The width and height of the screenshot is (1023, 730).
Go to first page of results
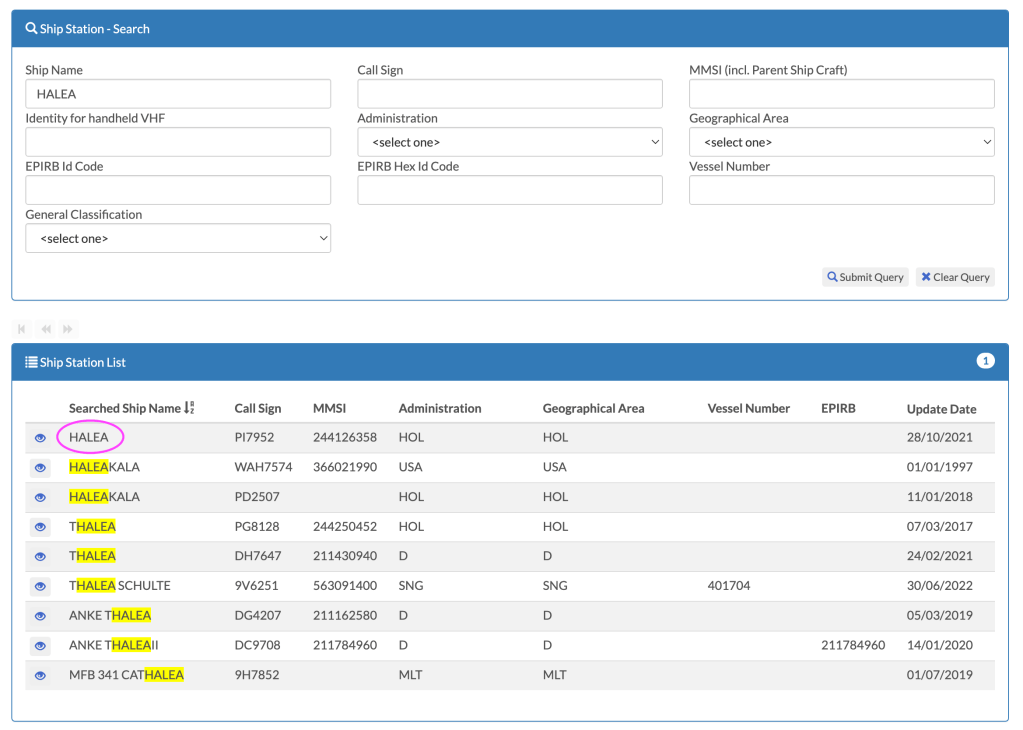pos(23,329)
